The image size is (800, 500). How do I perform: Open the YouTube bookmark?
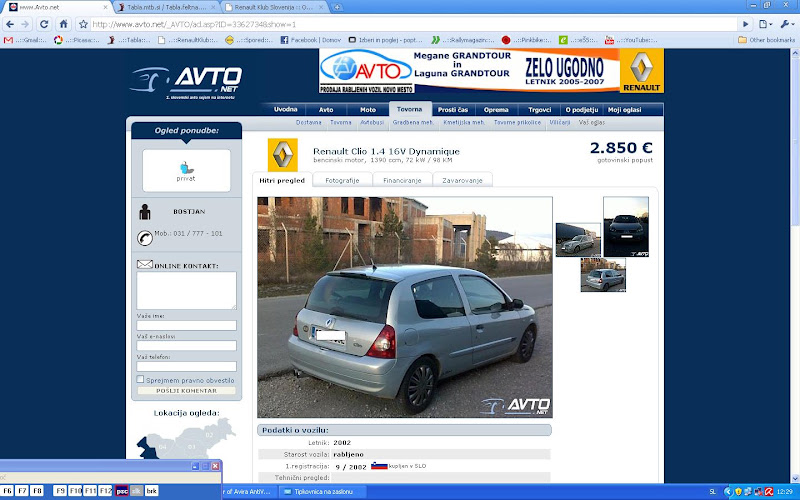click(x=631, y=40)
